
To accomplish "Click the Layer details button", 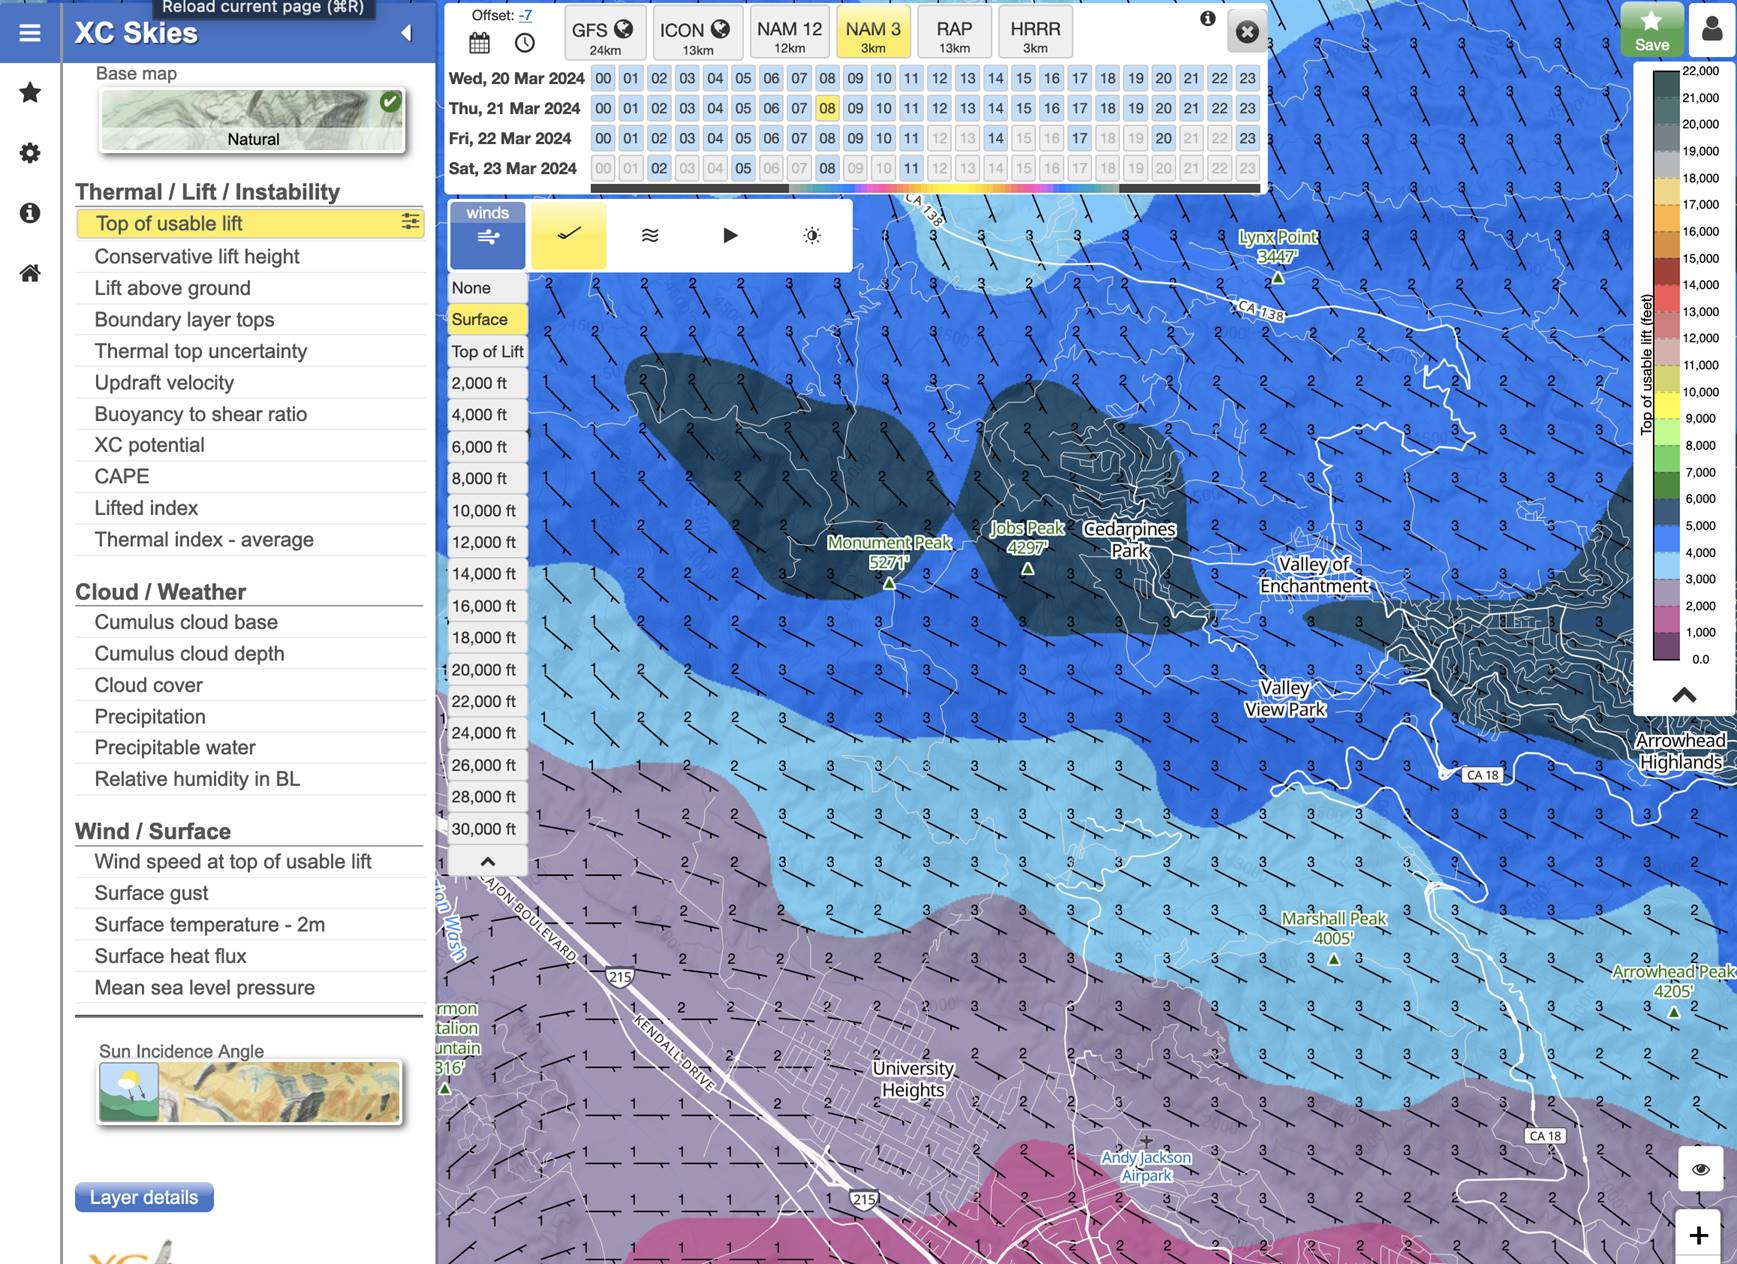I will click(144, 1197).
